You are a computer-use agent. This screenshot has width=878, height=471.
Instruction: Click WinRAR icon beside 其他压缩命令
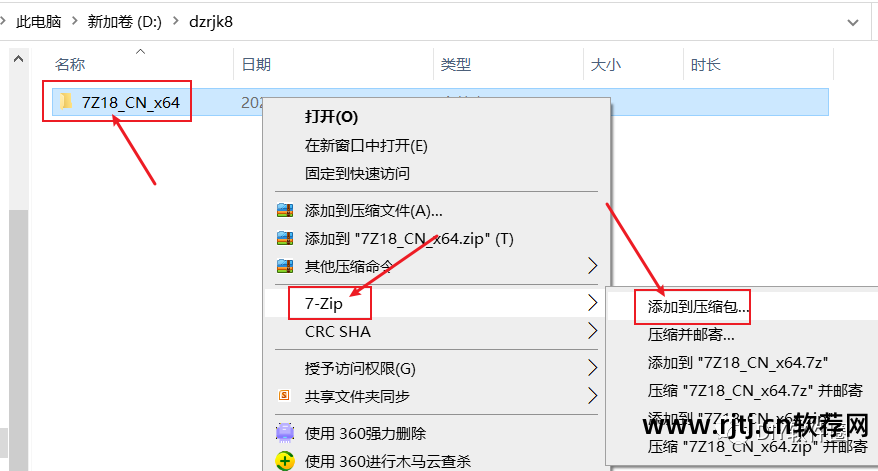coord(285,266)
